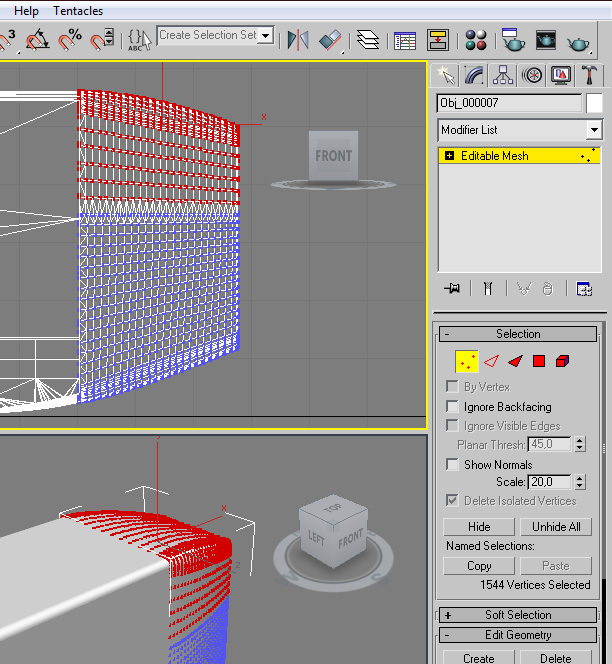Switch to the Display command panel
The width and height of the screenshot is (612, 664).
[561, 75]
